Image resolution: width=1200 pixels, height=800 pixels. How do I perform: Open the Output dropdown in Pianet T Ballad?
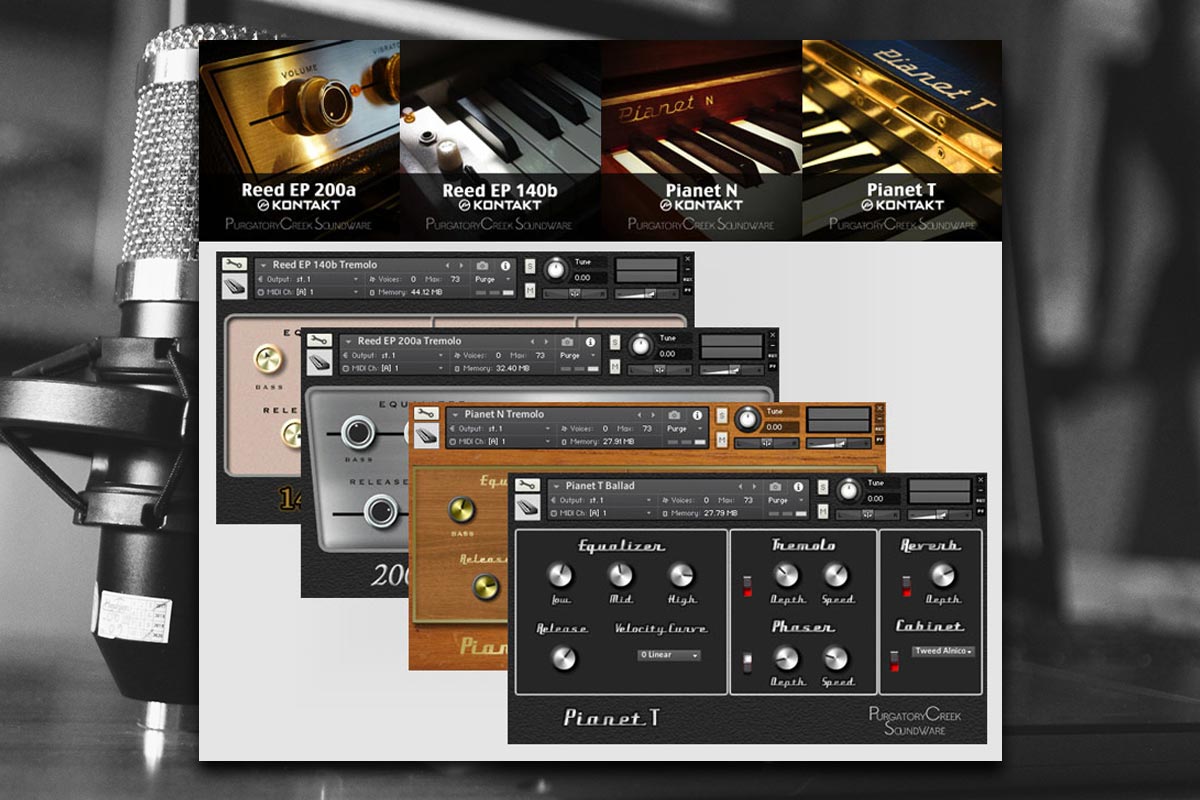coord(603,500)
